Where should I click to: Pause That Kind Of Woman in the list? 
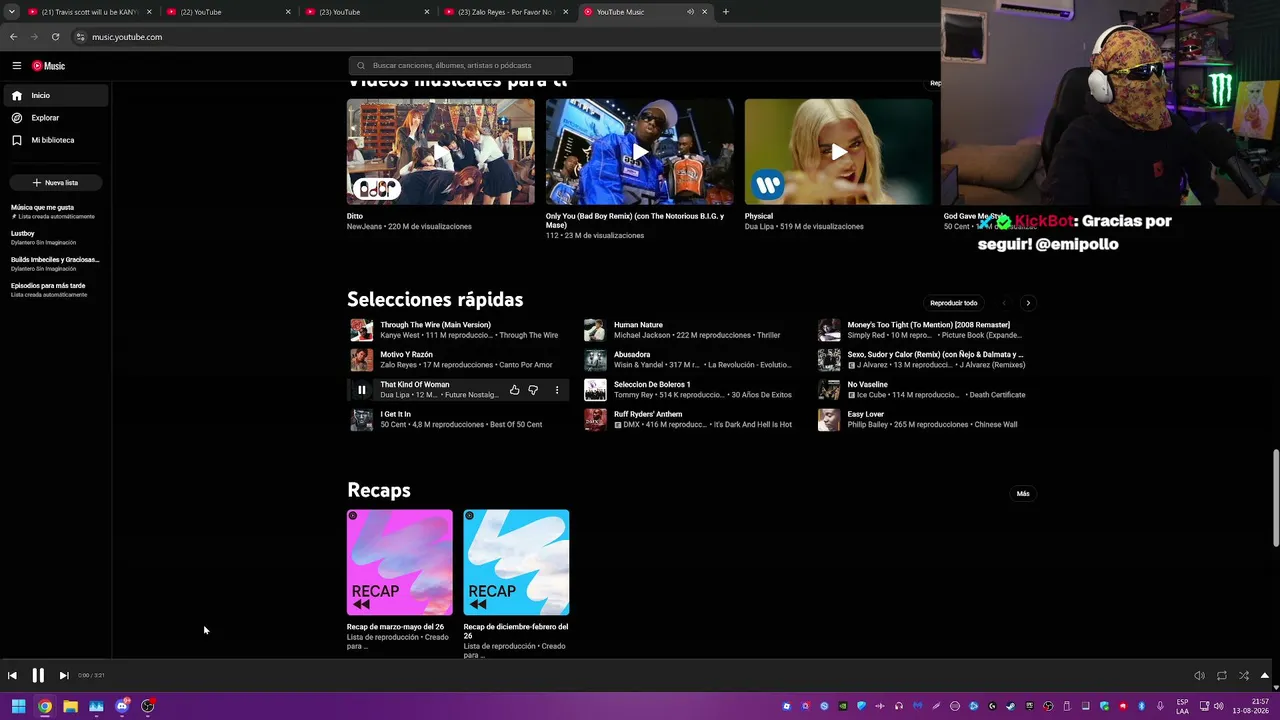click(362, 390)
